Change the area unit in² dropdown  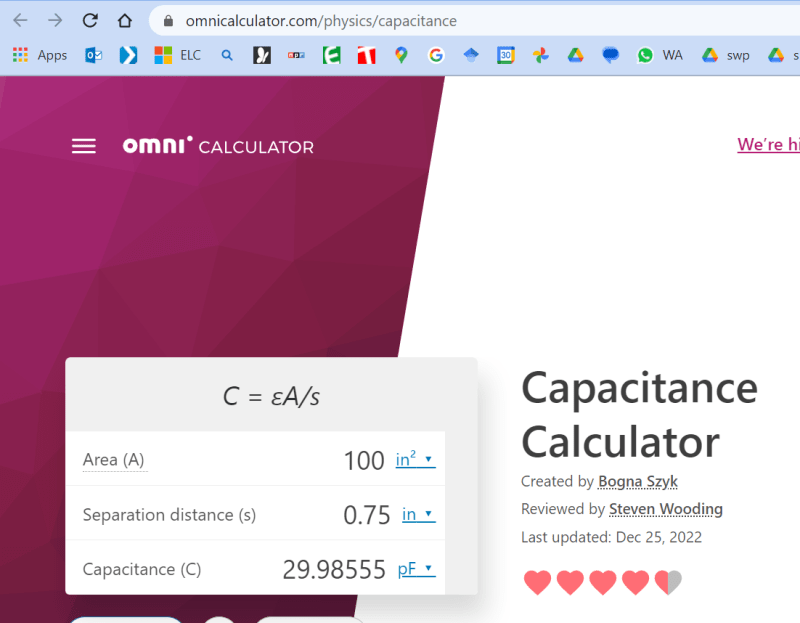click(415, 459)
